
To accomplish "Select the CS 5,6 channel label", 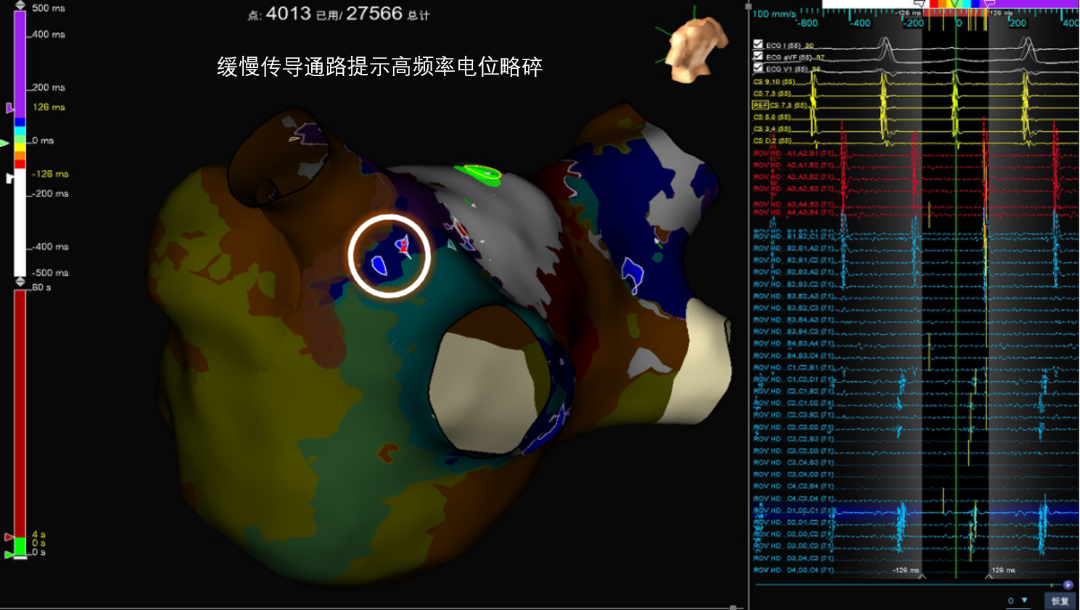I will [x=772, y=117].
